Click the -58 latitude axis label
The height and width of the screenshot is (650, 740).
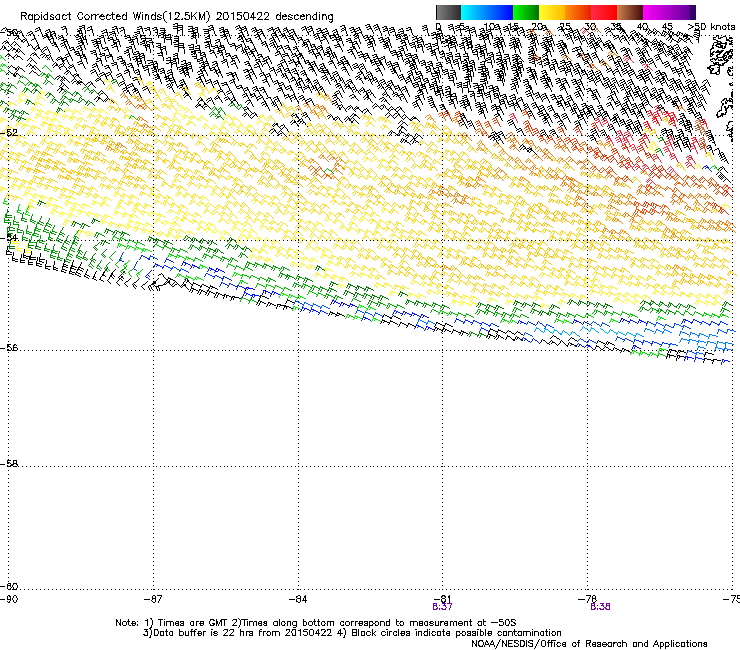pos(9,464)
